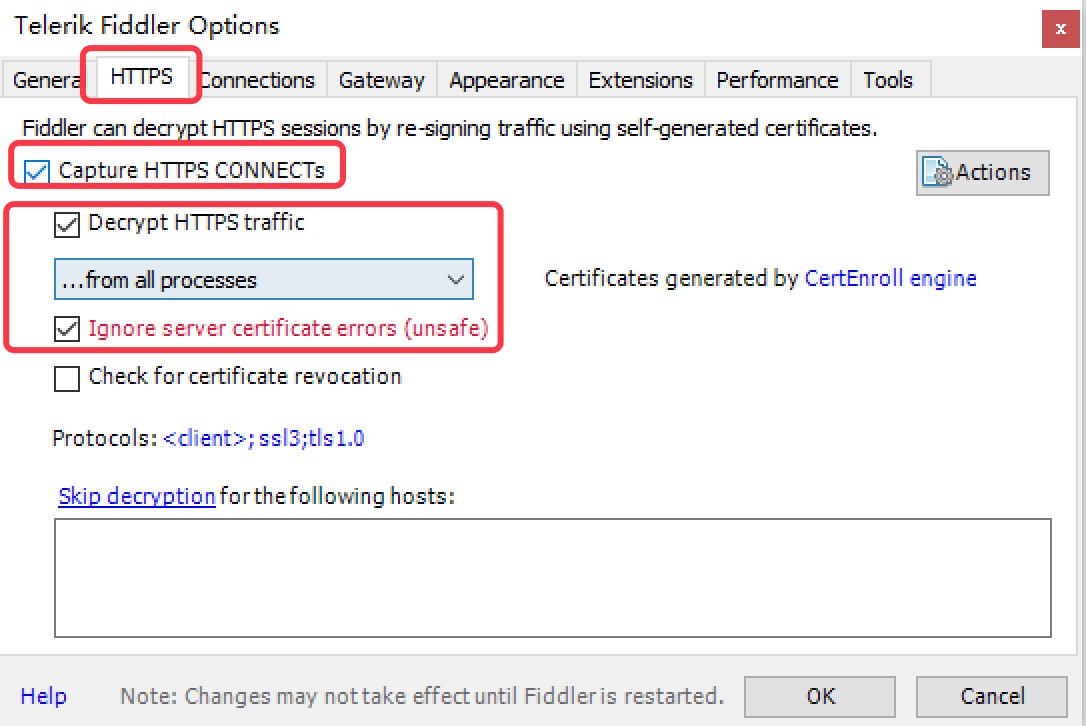Click the protocols list link
Screen dimensions: 1086x726
(263, 438)
